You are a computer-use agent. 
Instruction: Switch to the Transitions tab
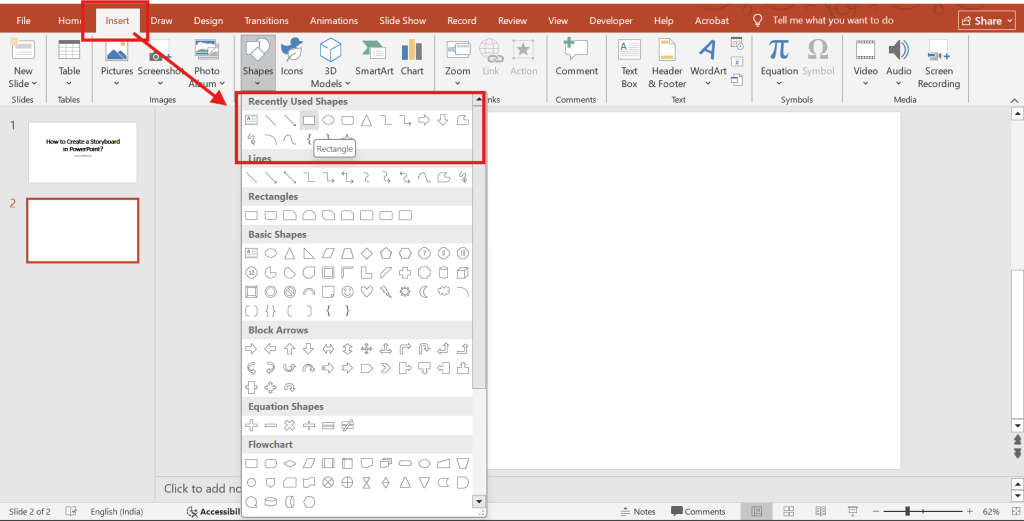click(x=266, y=20)
